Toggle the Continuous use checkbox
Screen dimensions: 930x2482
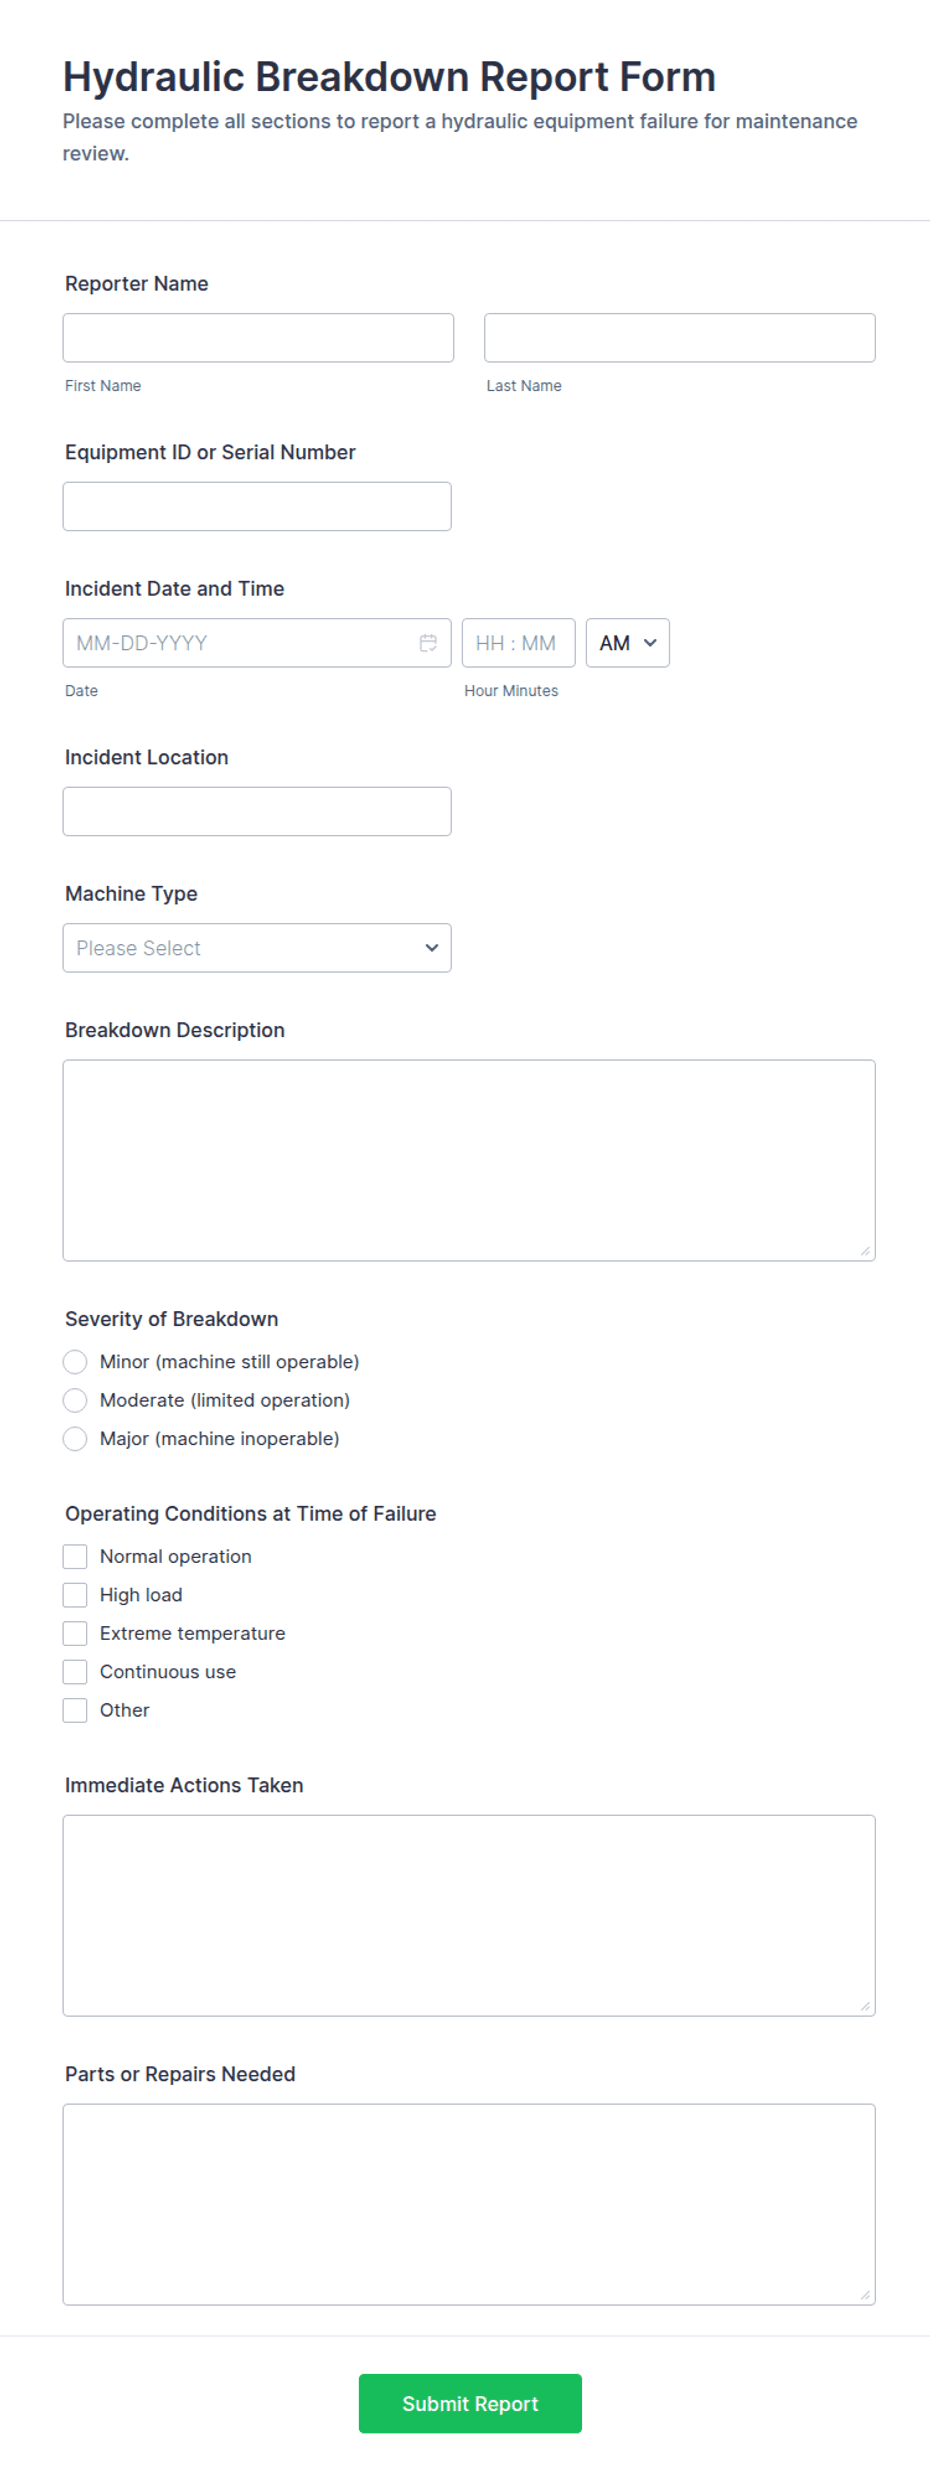point(75,1671)
